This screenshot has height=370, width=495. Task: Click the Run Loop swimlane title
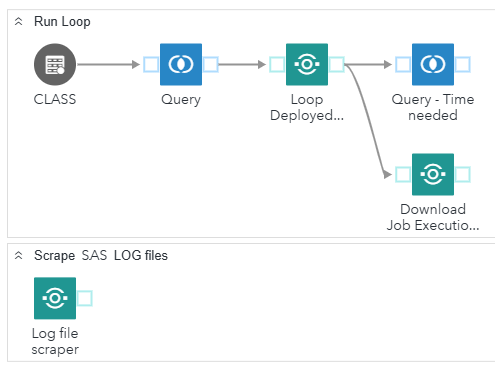(62, 22)
